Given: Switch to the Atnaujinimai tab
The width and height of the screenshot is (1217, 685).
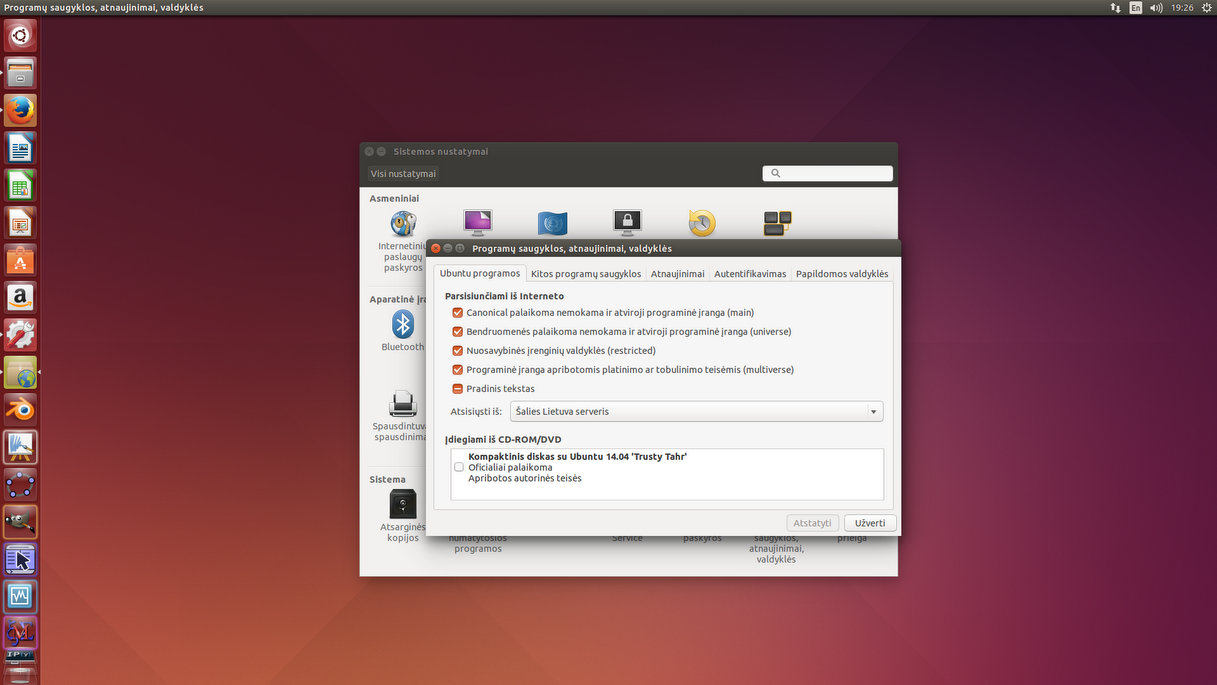Looking at the screenshot, I should pos(677,274).
